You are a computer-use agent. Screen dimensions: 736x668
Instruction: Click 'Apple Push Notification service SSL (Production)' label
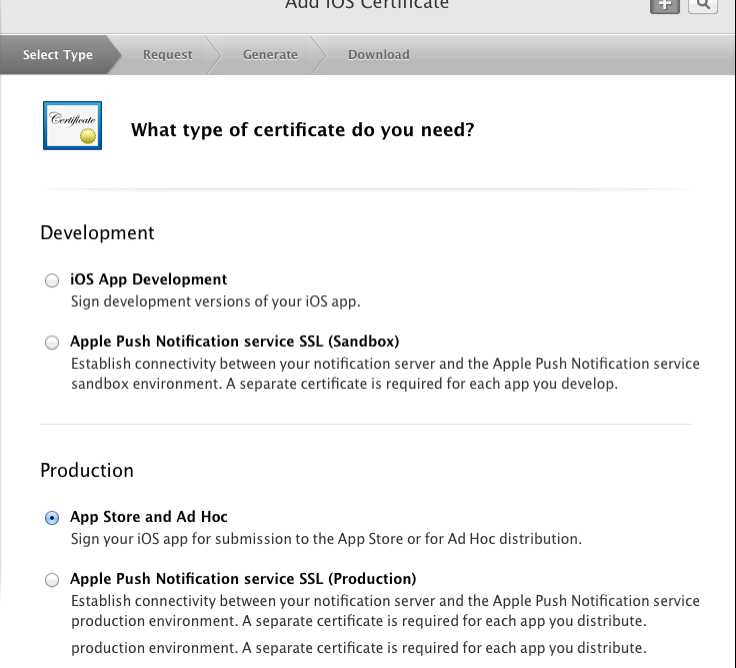click(243, 578)
